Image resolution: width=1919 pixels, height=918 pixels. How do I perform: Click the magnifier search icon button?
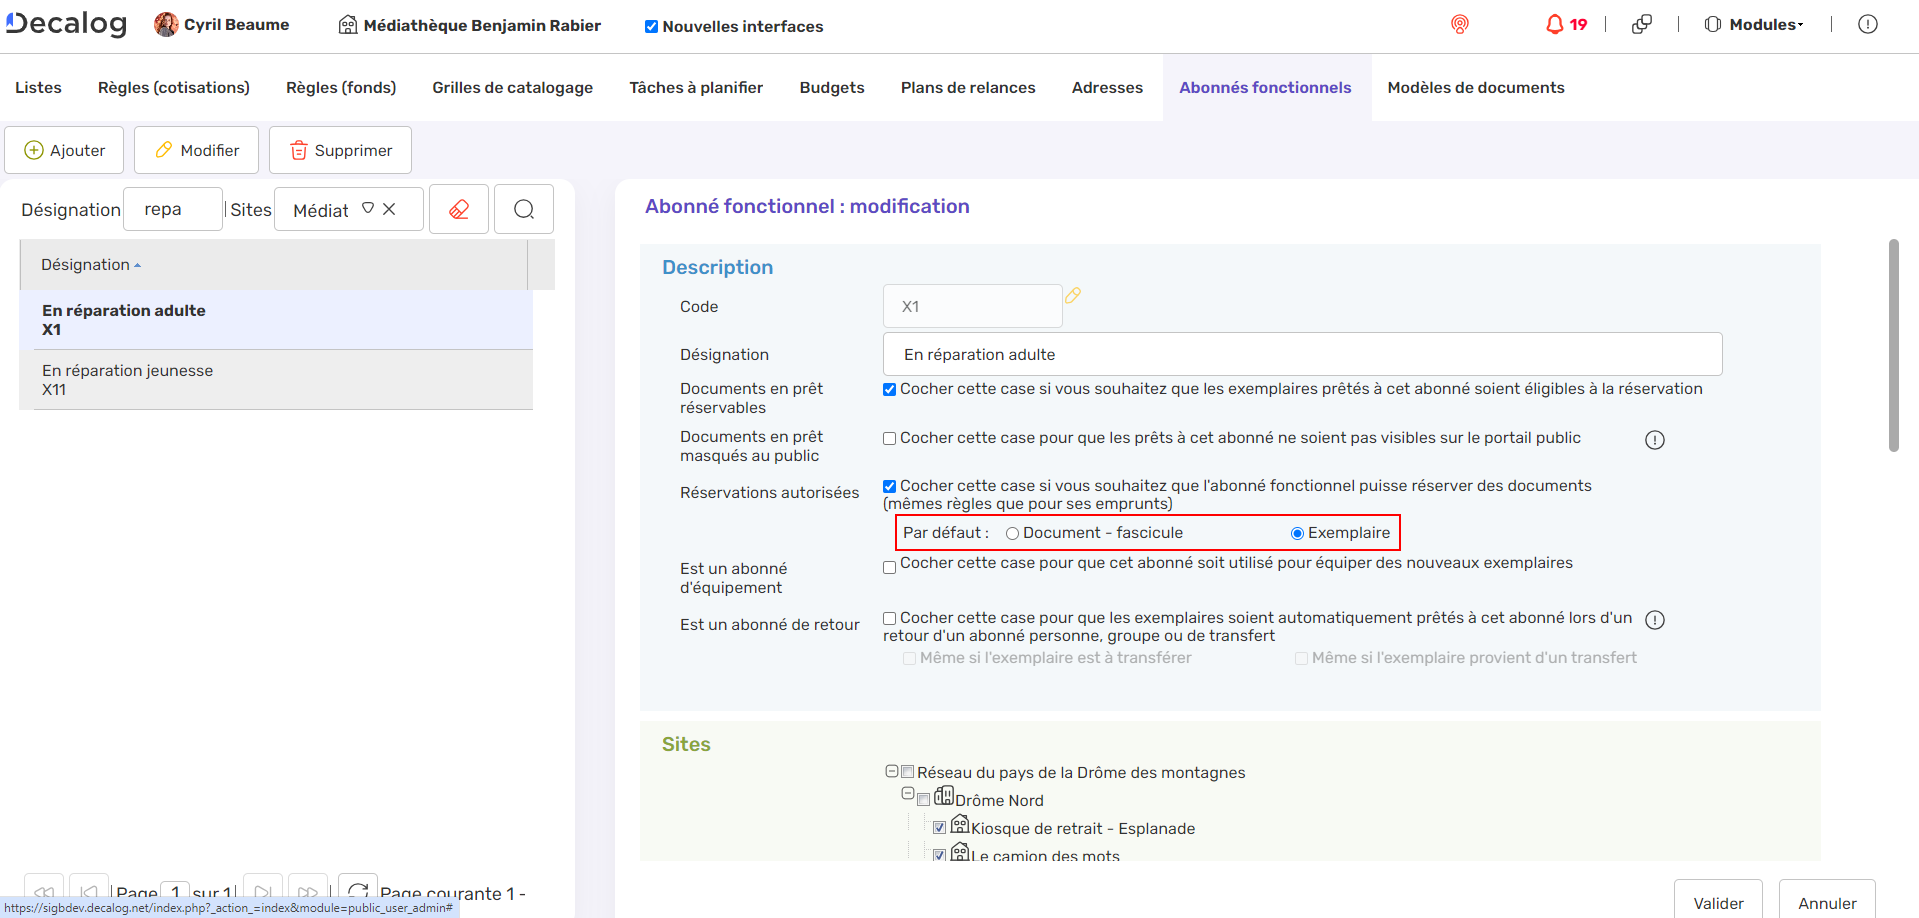(524, 209)
